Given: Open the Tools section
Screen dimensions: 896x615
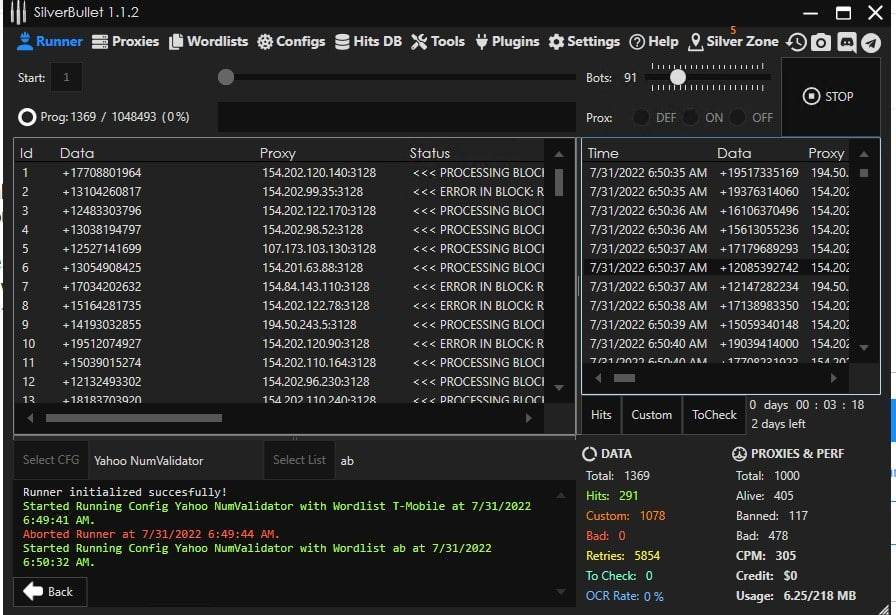Looking at the screenshot, I should click(437, 42).
